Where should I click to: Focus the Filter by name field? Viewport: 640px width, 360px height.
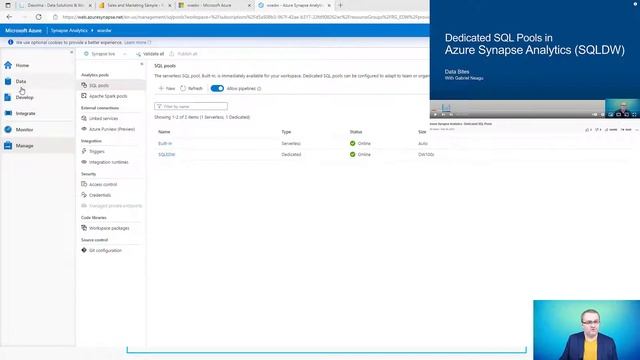(191, 107)
